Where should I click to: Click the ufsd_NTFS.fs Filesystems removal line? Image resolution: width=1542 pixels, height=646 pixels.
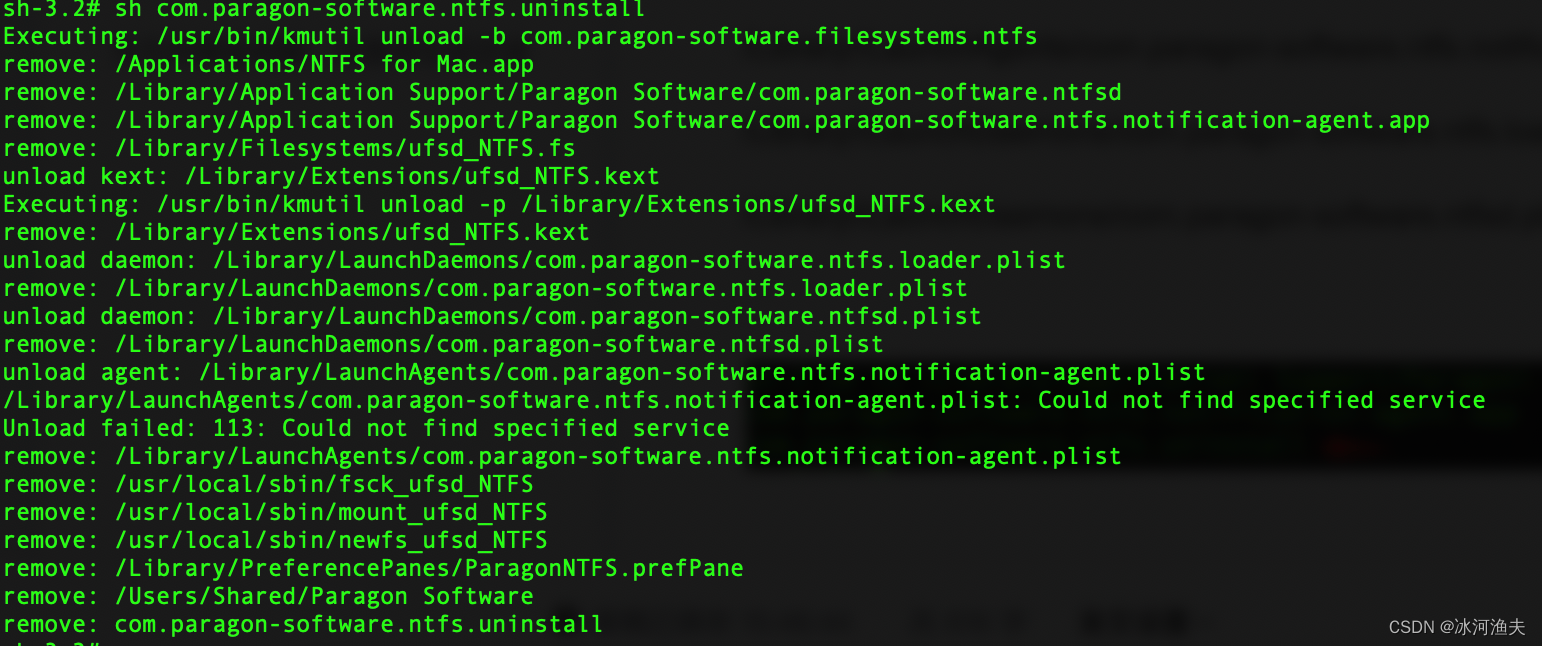(289, 149)
